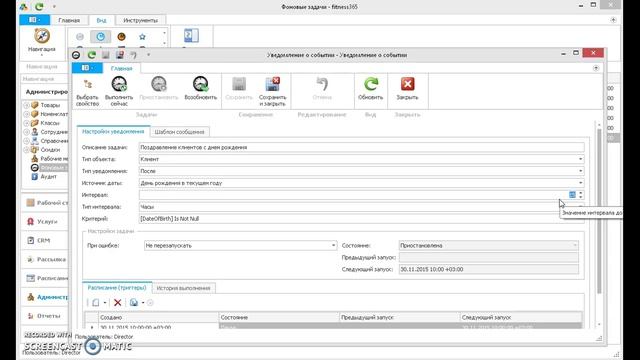Click the blue panel layout icon in main ribbon
Image resolution: width=640 pixels, height=360 pixels.
pyautogui.click(x=191, y=36)
